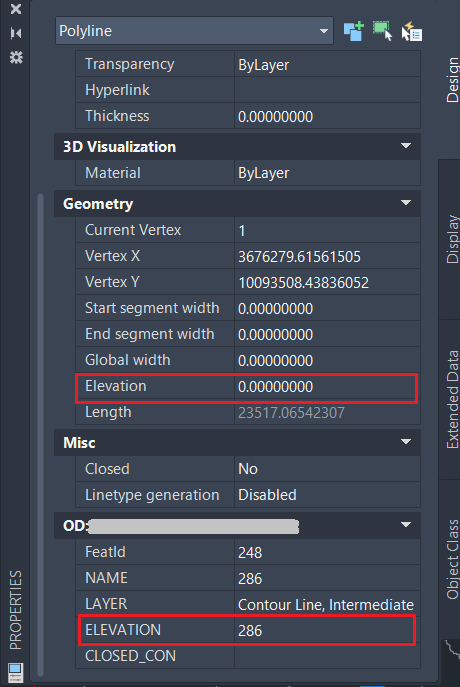
Task: Change the Closed property value No
Action: coord(327,469)
